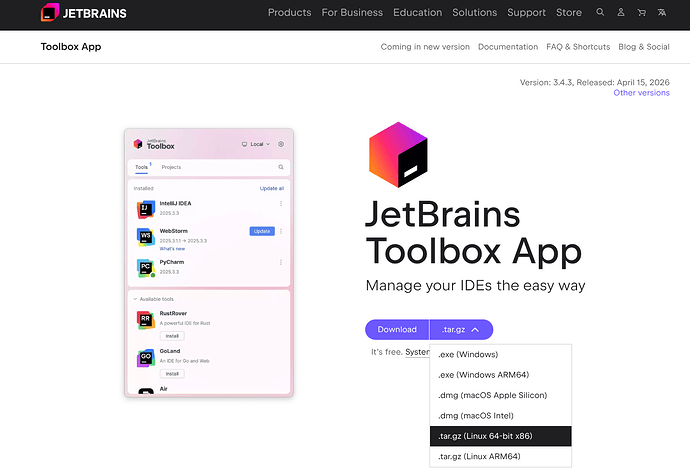Open the shopping cart icon
The image size is (690, 474).
pos(641,12)
